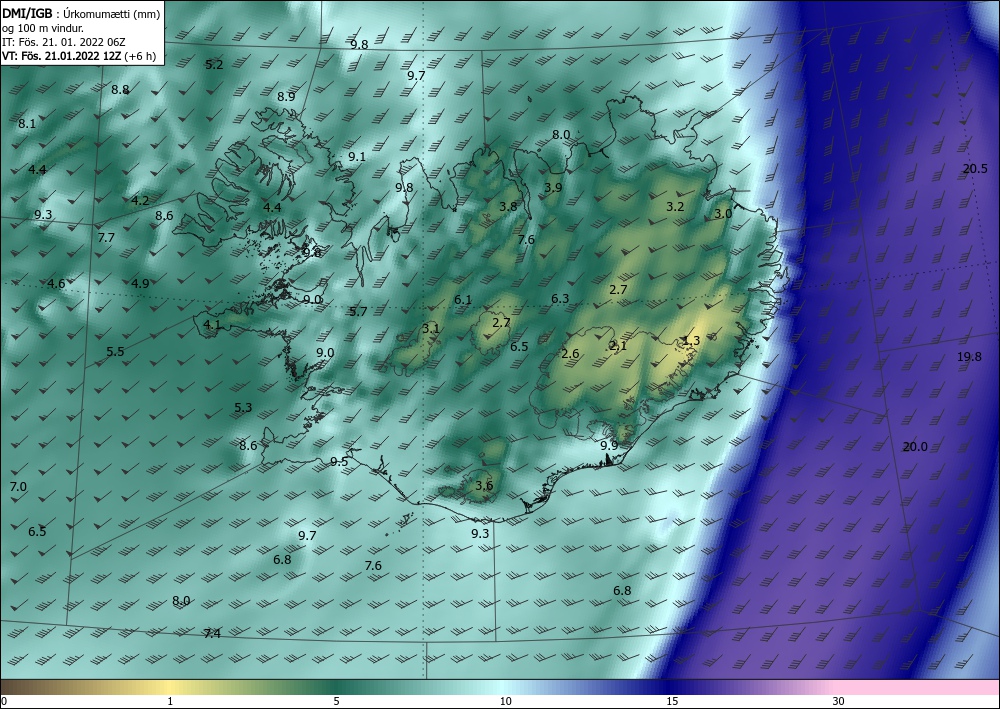Click the title text "DMI/IGB : Úrkomumætti (mm)"
Viewport: 1000px width, 709px height.
tap(81, 13)
